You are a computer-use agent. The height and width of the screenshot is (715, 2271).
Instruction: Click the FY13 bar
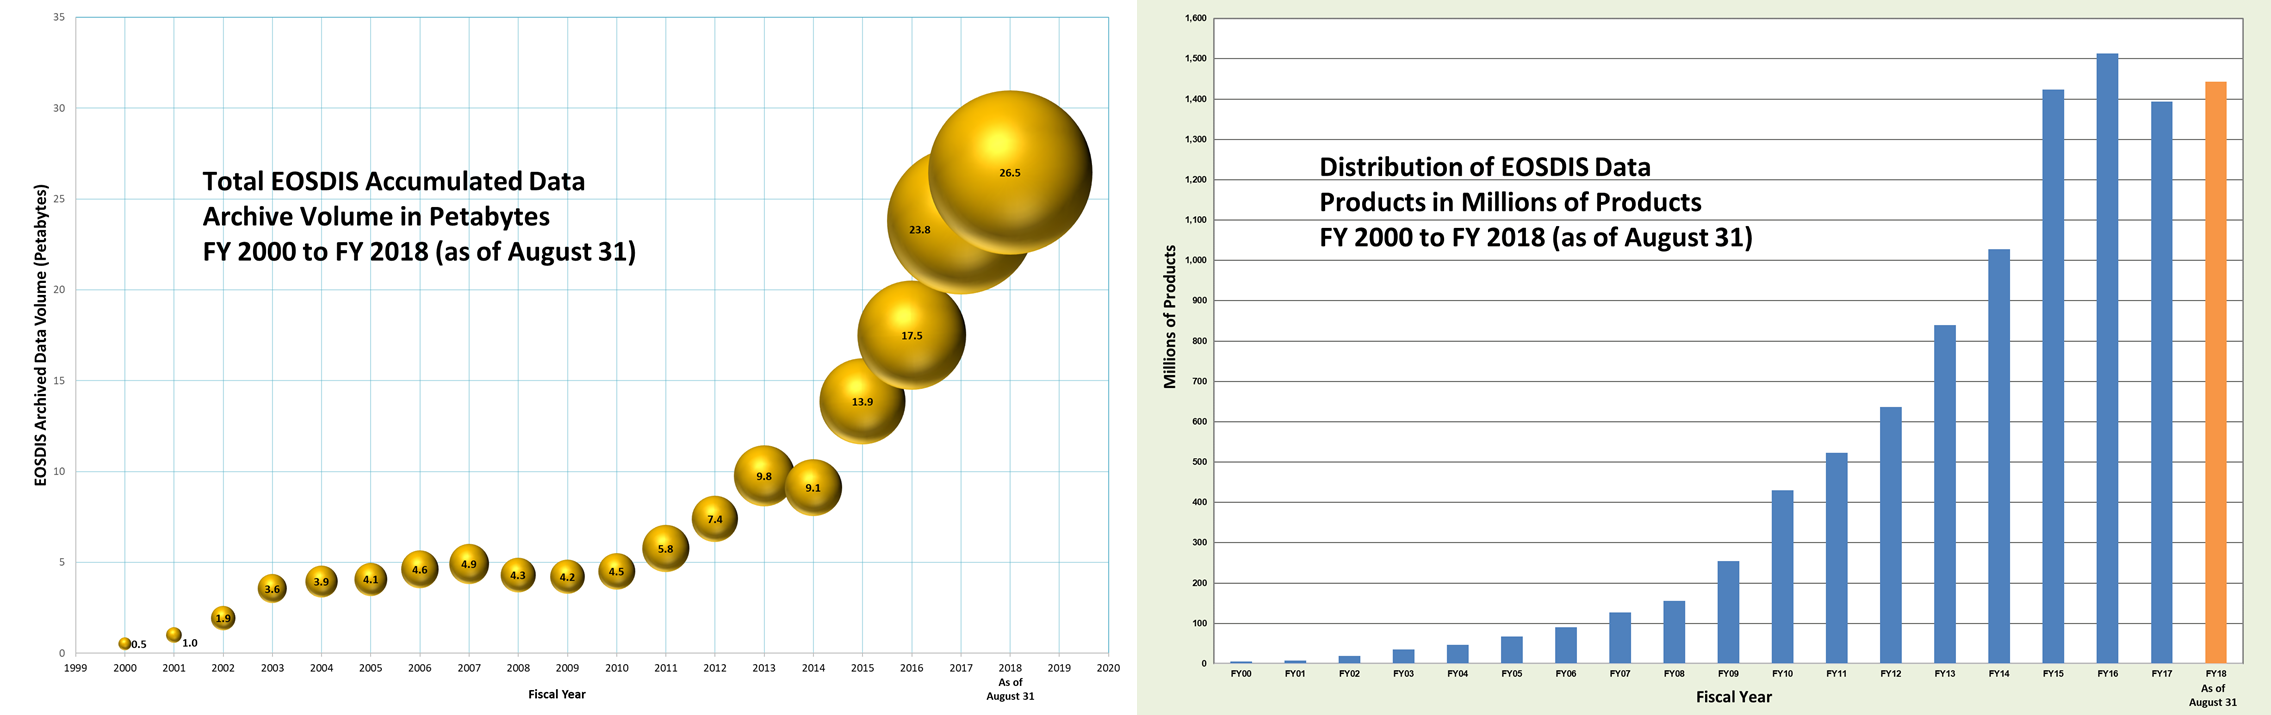coord(1945,494)
